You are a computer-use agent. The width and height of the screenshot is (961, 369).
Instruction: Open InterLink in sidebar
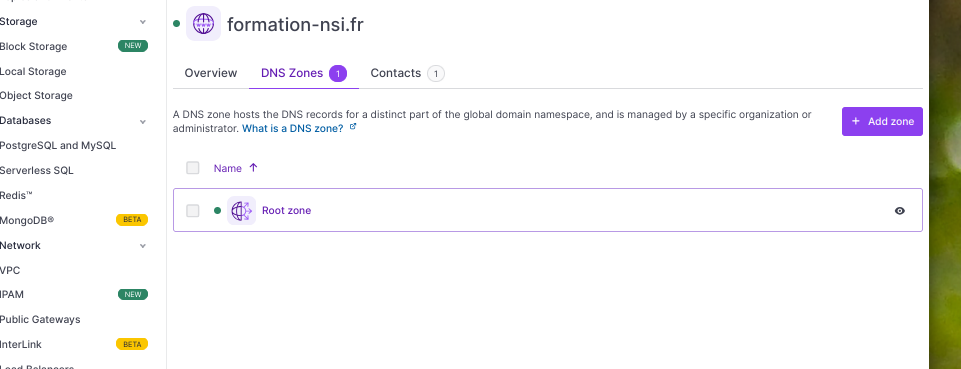[21, 344]
